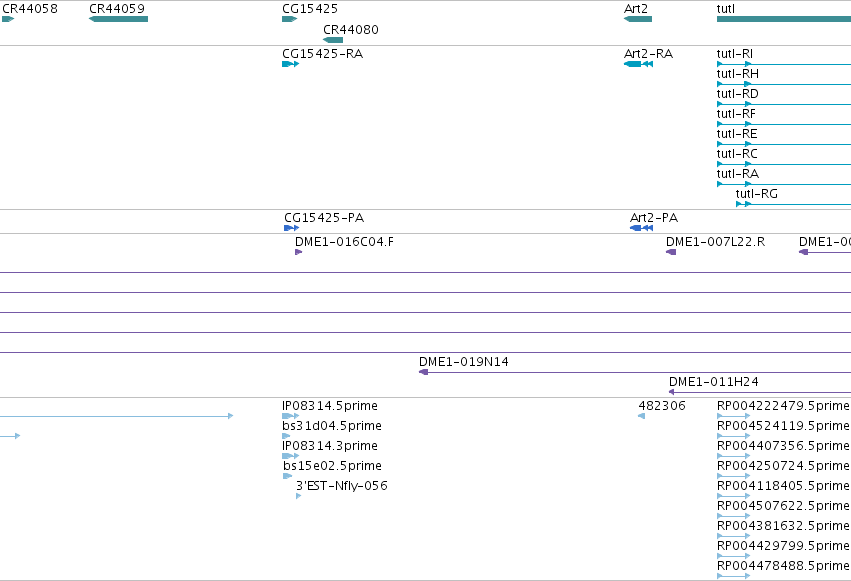The height and width of the screenshot is (581, 851).
Task: Click the CR44080 gene arrow glyph
Action: tap(333, 40)
